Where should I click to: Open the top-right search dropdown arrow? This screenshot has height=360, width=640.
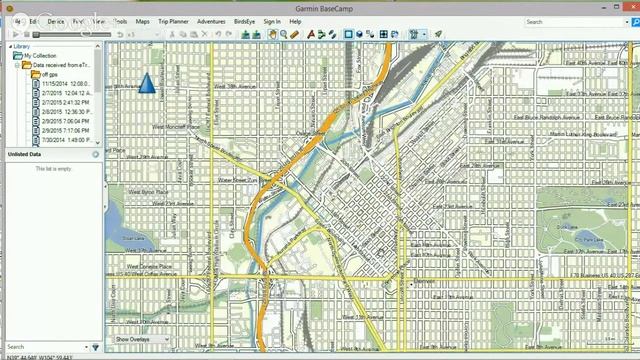[627, 22]
